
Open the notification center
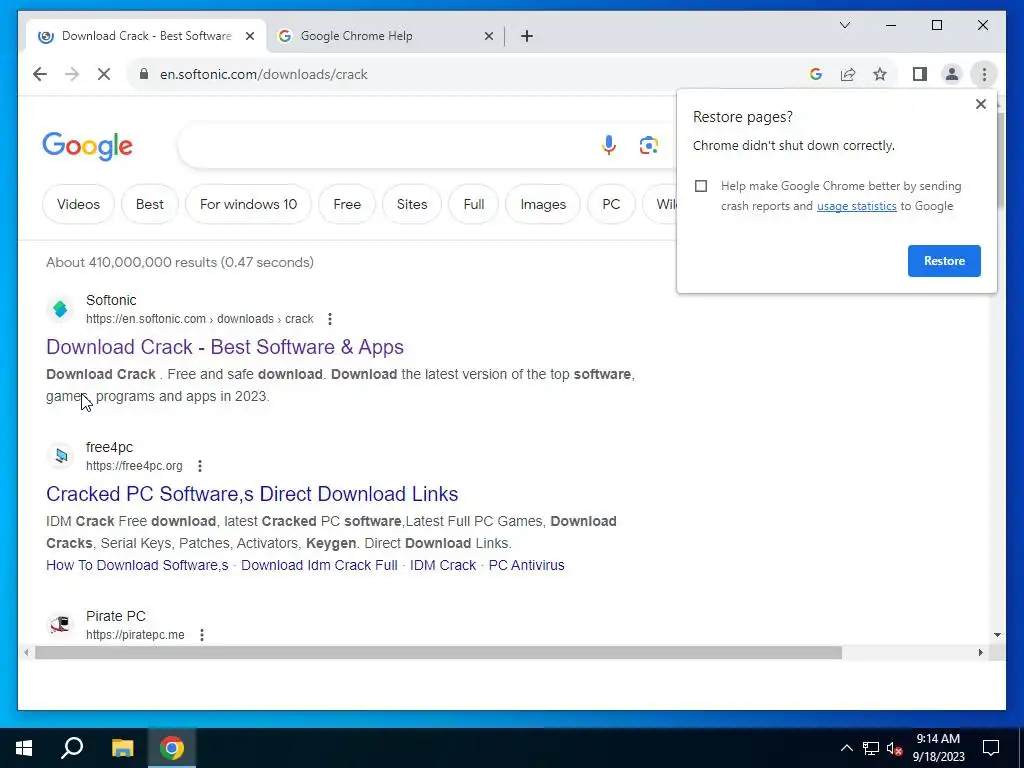click(x=991, y=748)
